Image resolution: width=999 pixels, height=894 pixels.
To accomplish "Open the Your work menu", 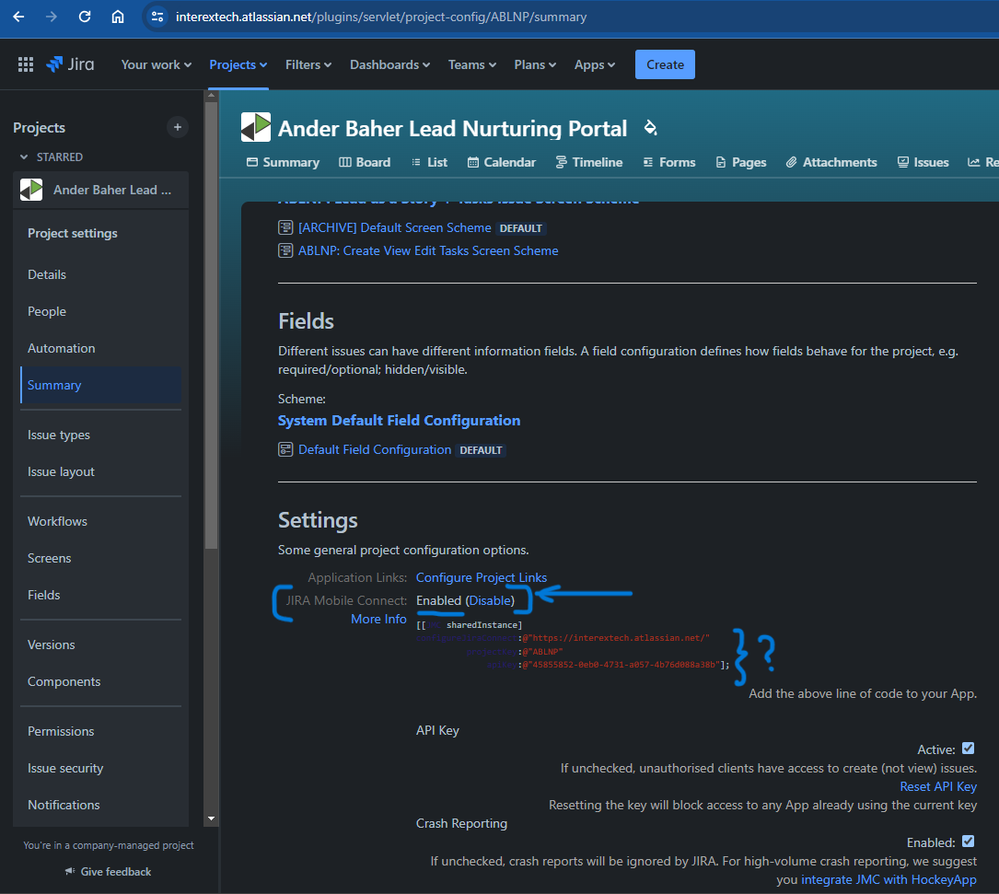I will point(155,63).
